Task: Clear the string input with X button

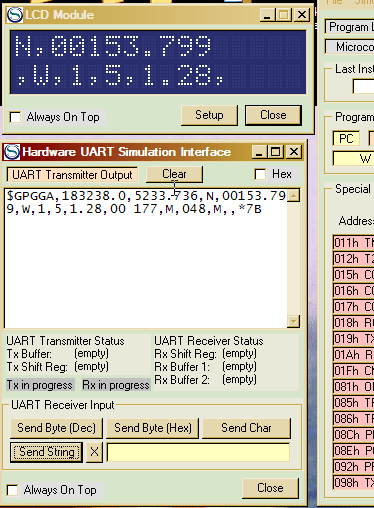Action: point(94,452)
